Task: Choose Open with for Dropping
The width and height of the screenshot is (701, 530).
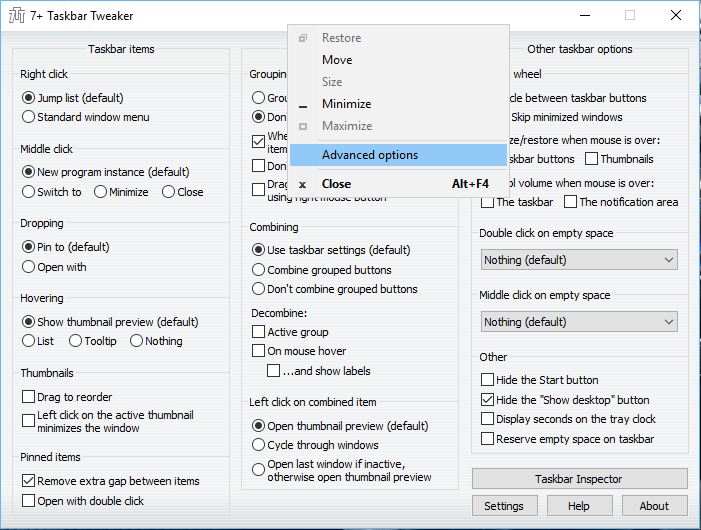Action: point(29,267)
